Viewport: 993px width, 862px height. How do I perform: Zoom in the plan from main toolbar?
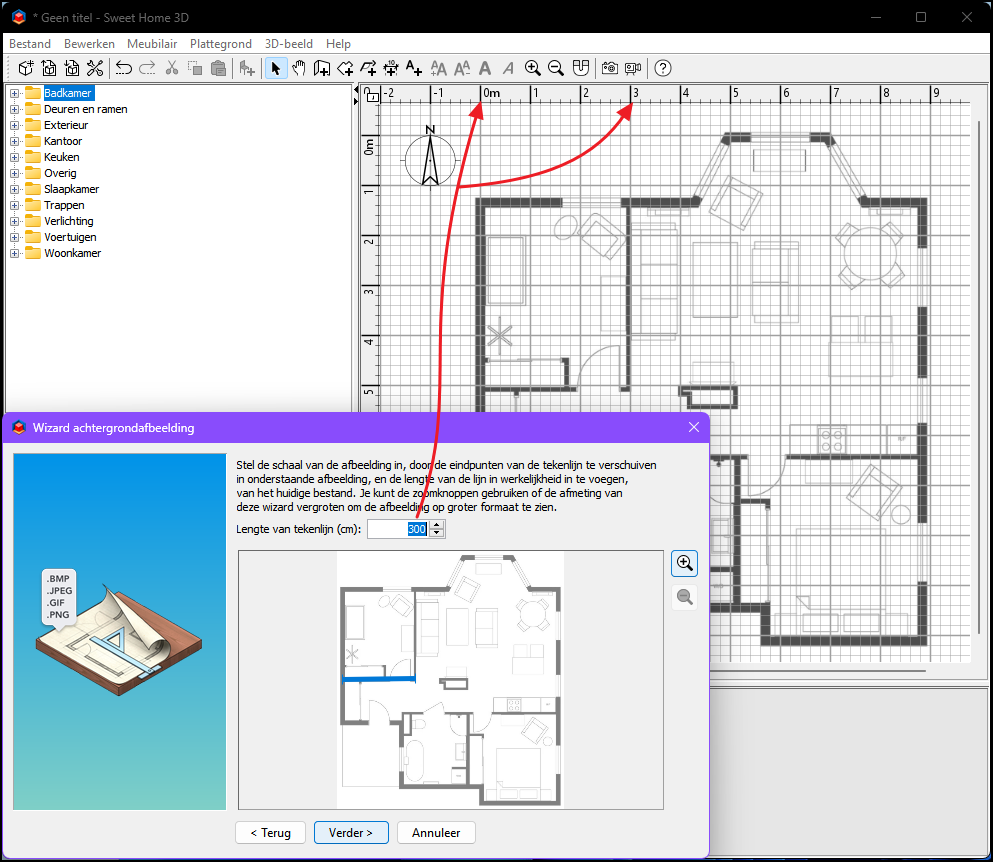pyautogui.click(x=533, y=68)
